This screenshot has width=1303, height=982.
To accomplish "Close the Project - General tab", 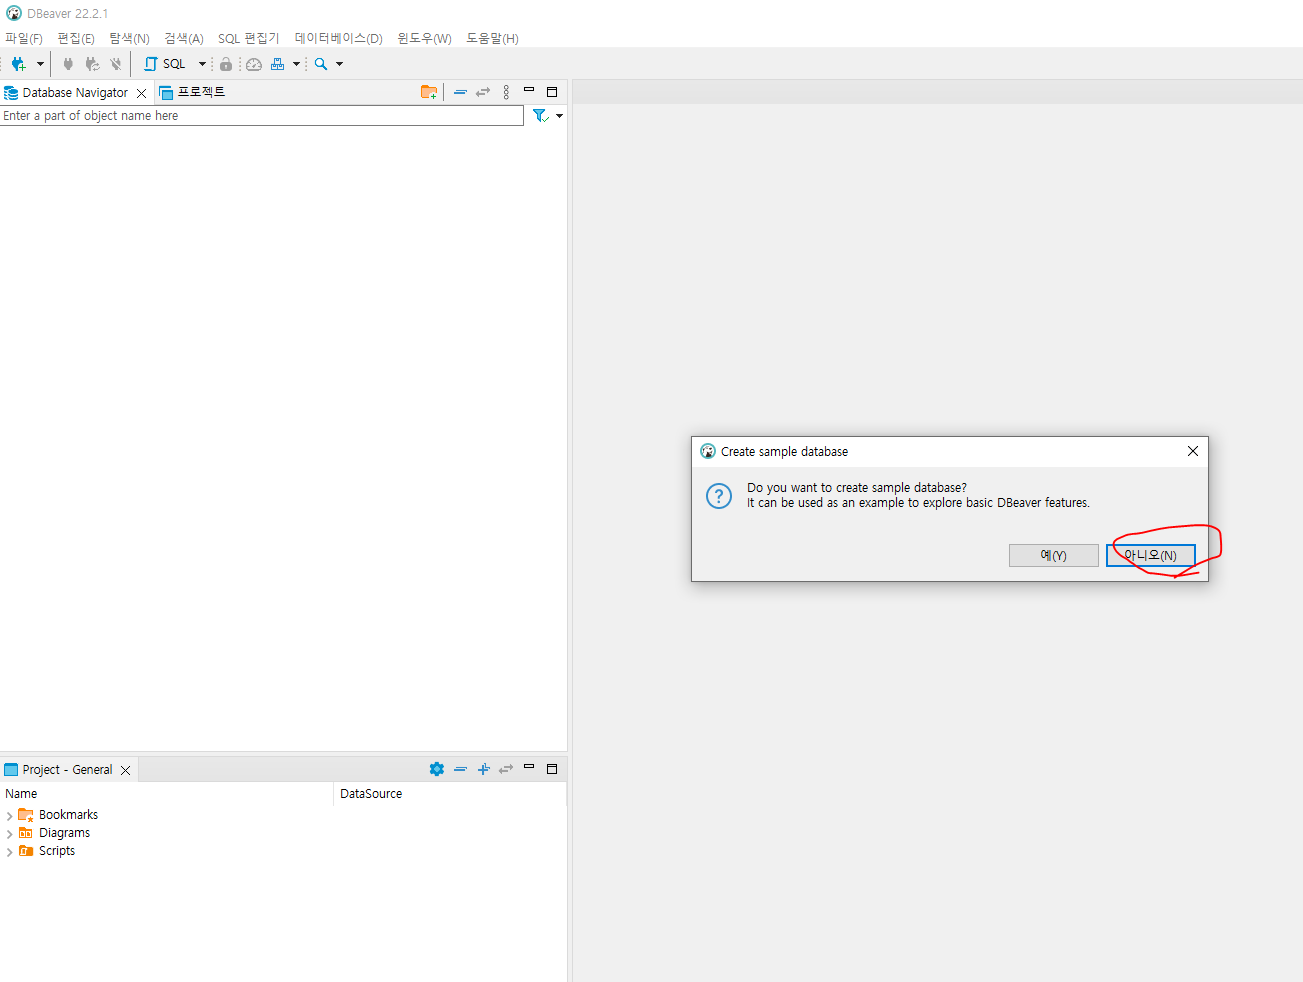I will (x=126, y=770).
